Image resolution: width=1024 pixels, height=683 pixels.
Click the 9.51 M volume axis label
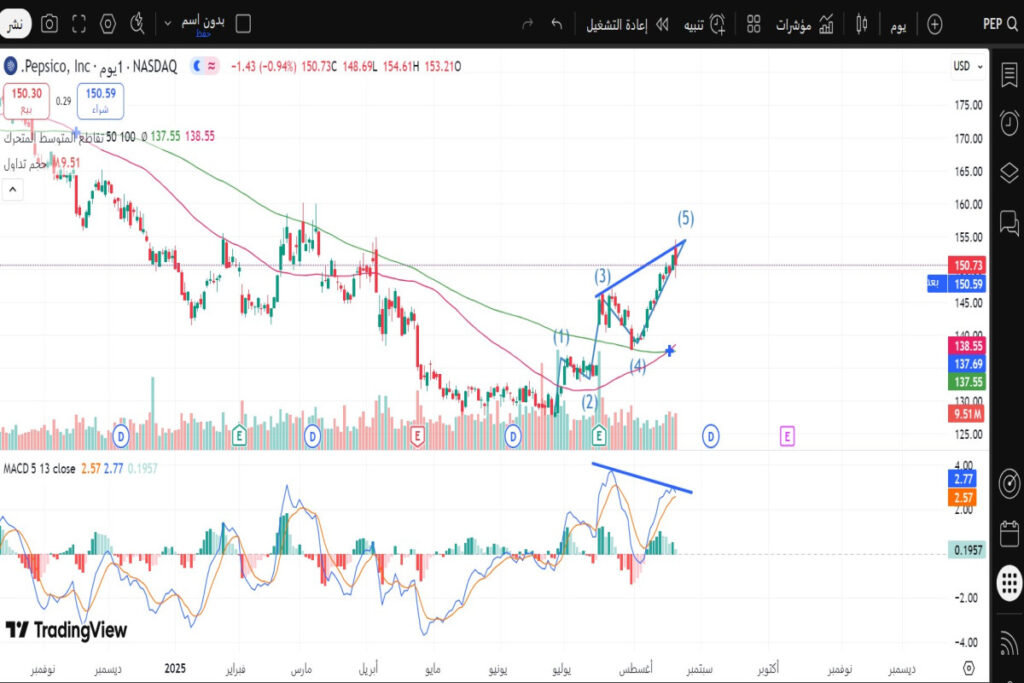pyautogui.click(x=967, y=414)
